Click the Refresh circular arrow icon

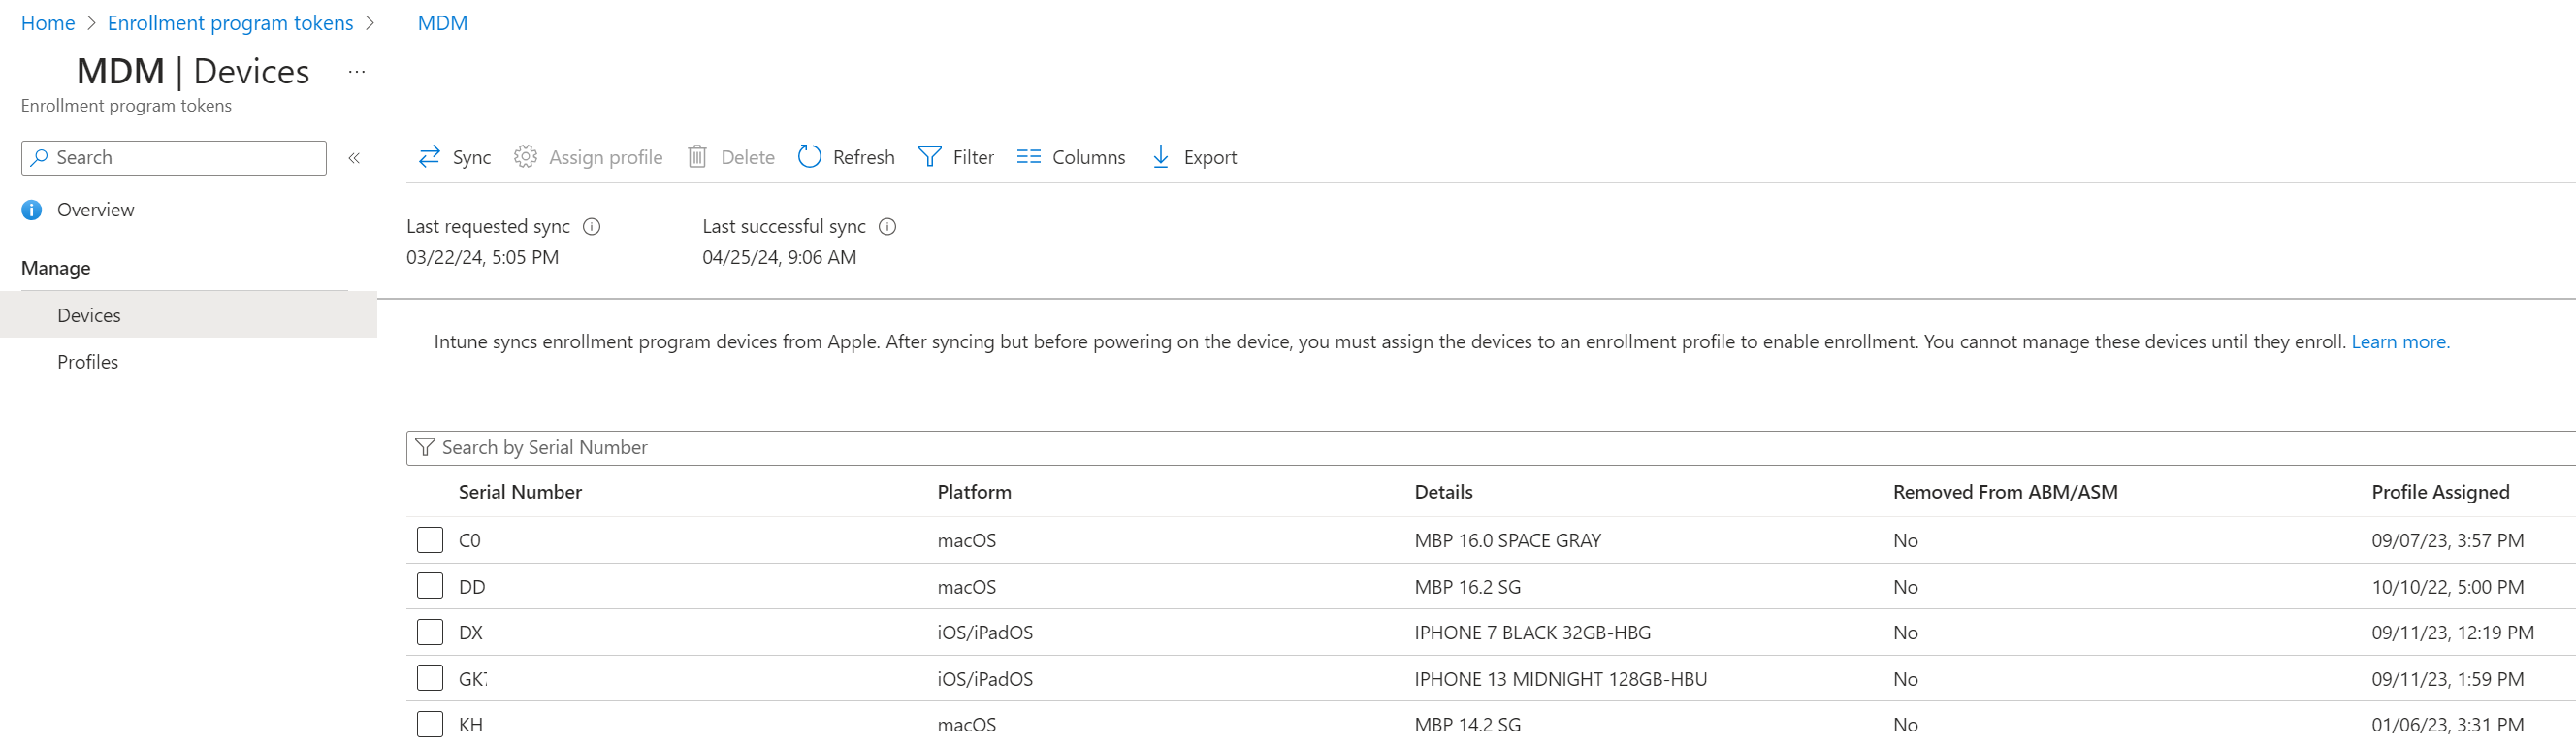(x=809, y=157)
